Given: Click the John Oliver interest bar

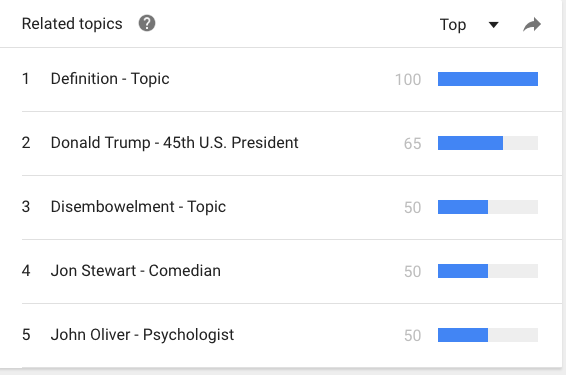Looking at the screenshot, I should (x=488, y=335).
